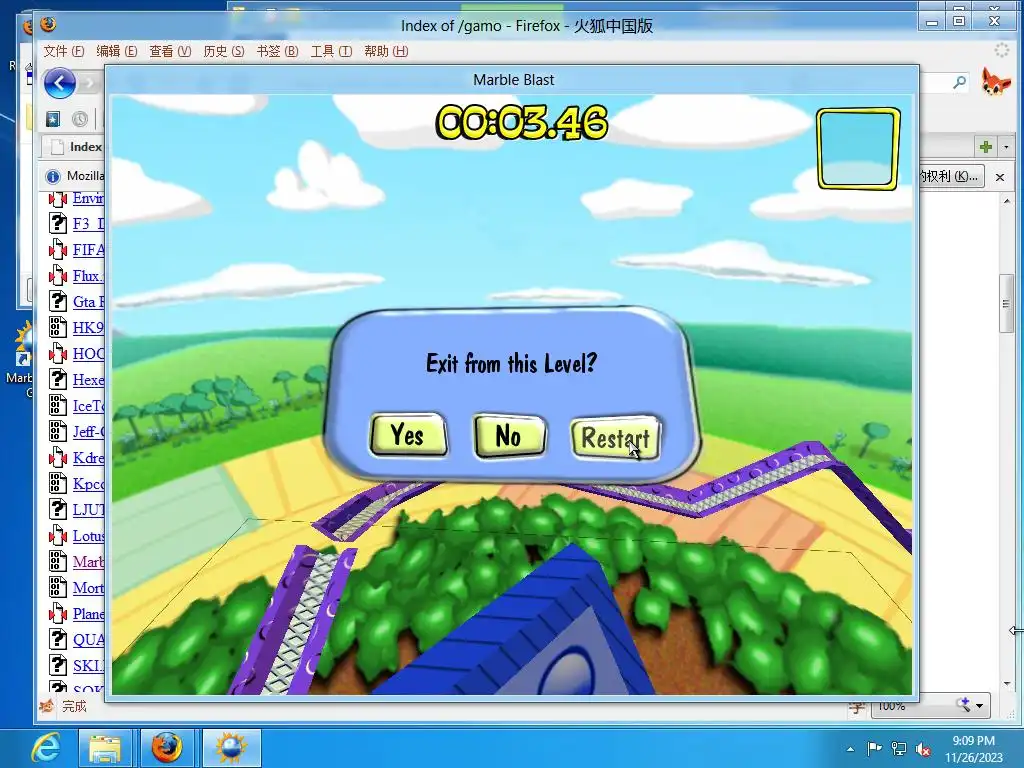Open the FIFA file link
The width and height of the screenshot is (1024, 768).
(88, 250)
